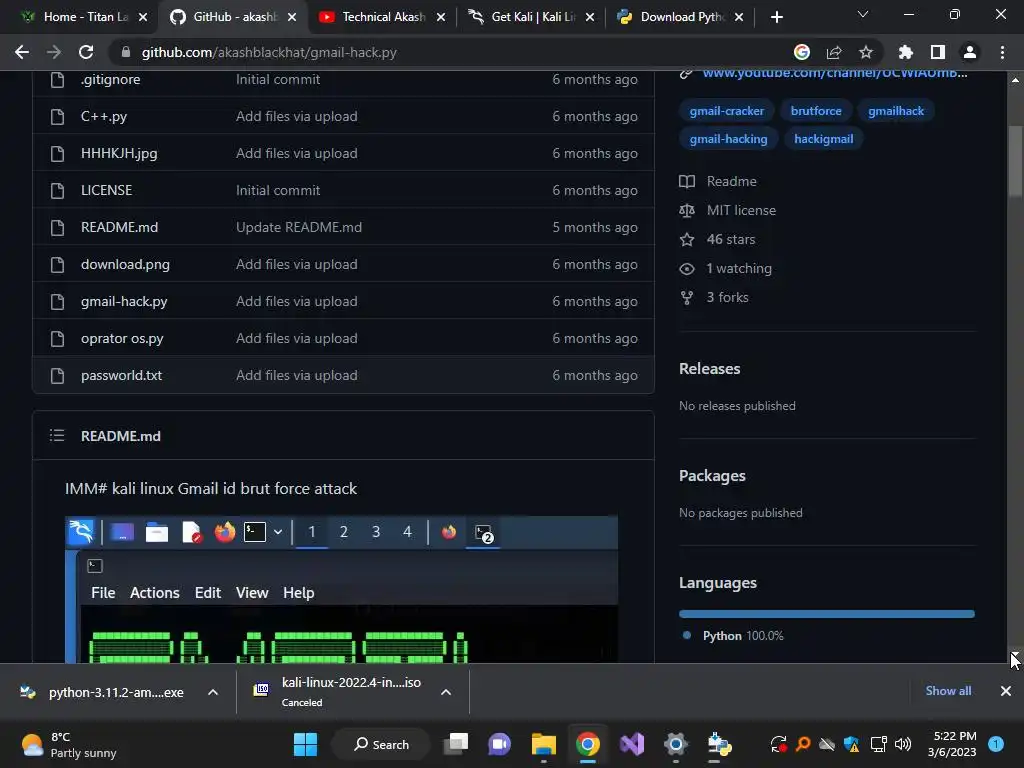The image size is (1024, 768).
Task: Click the Chrome icon in the taskbar
Action: [588, 744]
